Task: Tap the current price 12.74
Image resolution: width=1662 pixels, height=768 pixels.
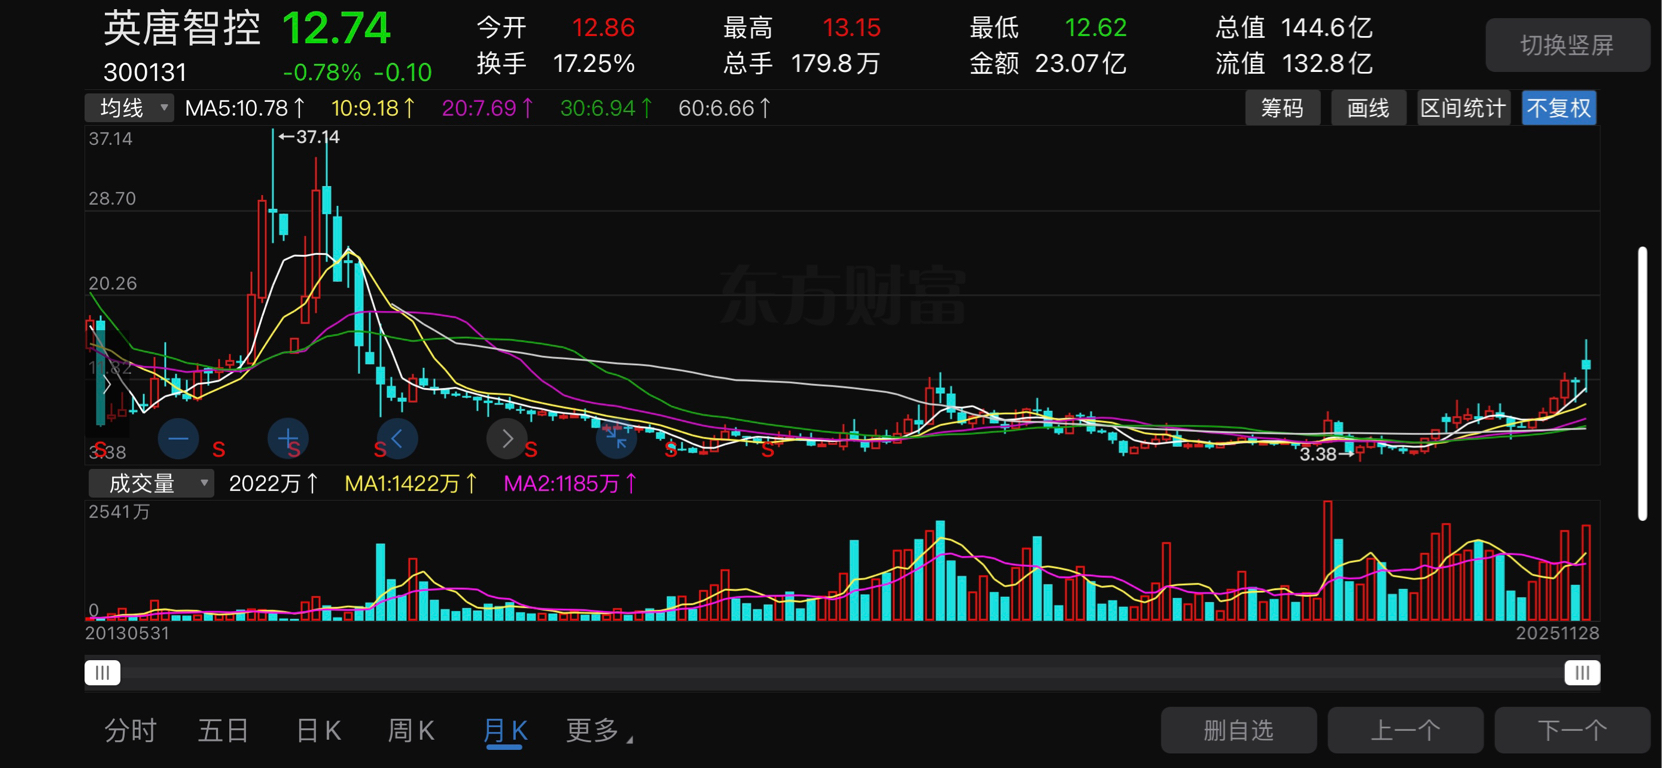Action: pos(336,28)
